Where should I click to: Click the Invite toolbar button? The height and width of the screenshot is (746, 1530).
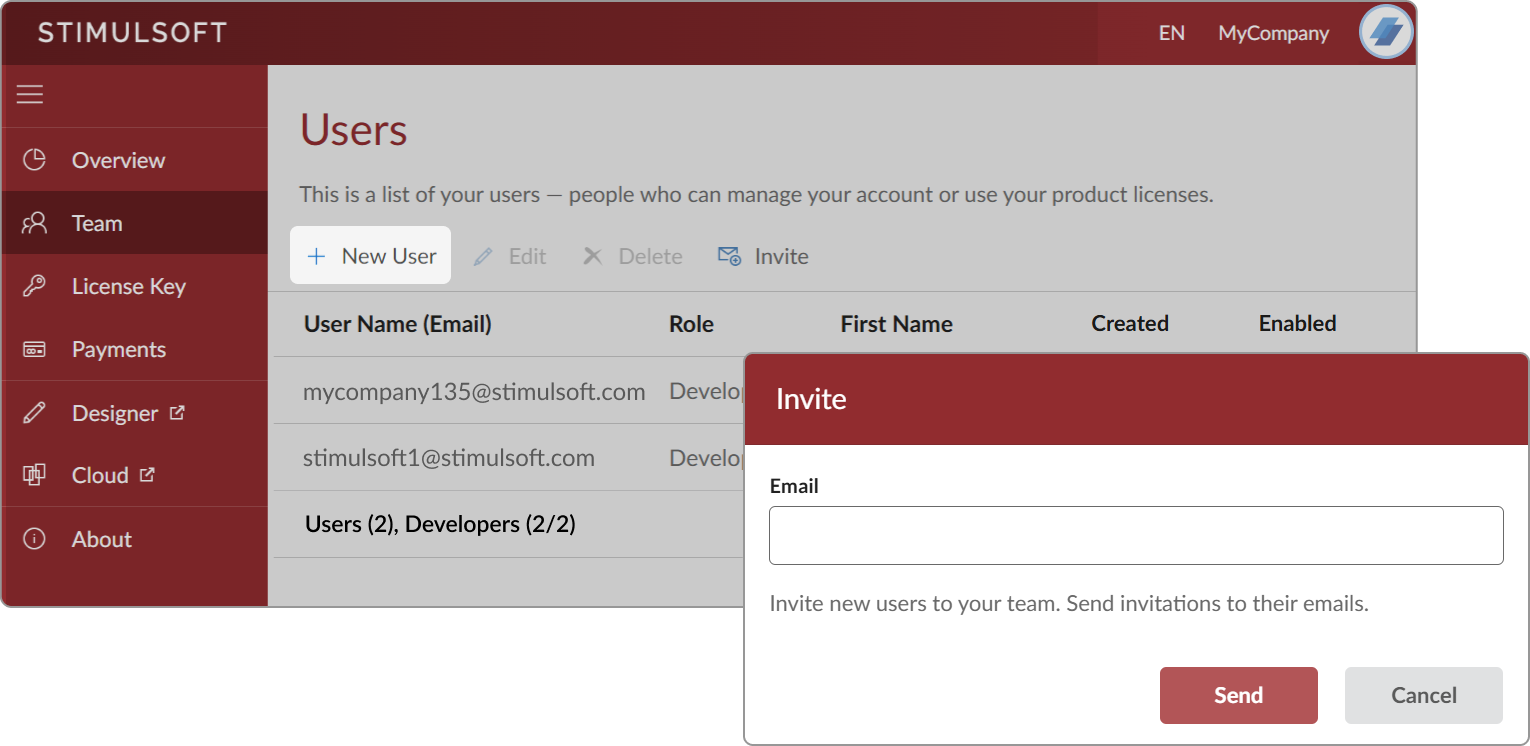pos(763,257)
